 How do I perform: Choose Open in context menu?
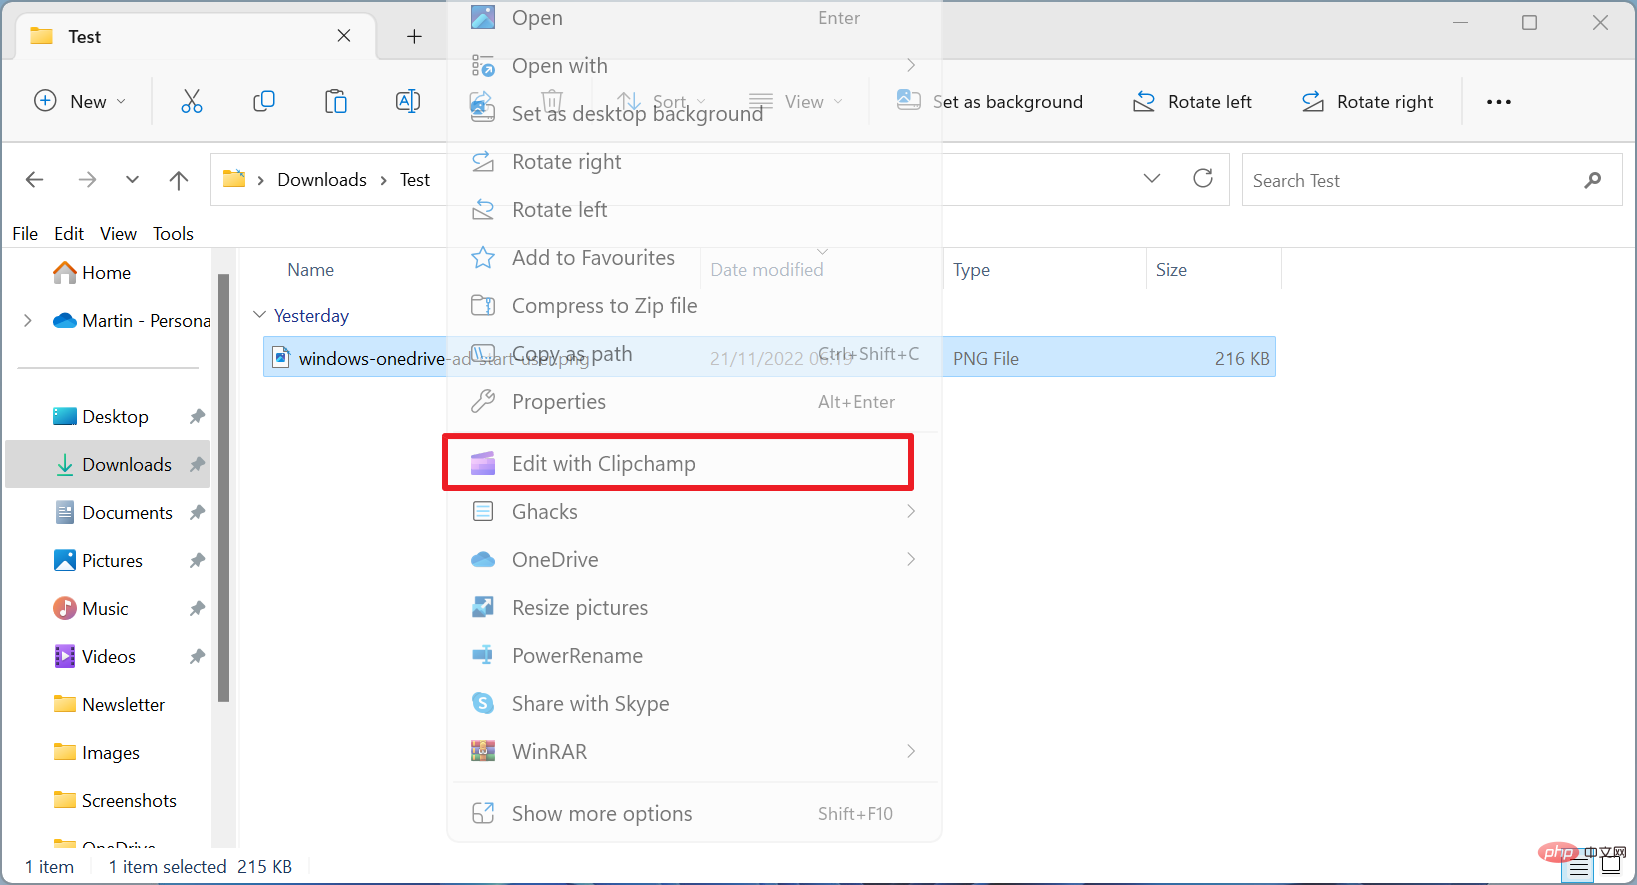click(694, 18)
